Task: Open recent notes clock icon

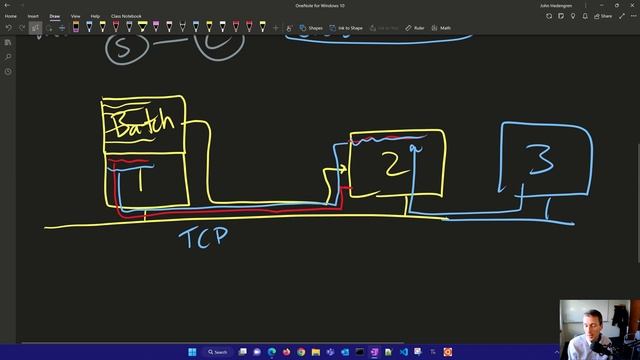Action: tap(8, 71)
